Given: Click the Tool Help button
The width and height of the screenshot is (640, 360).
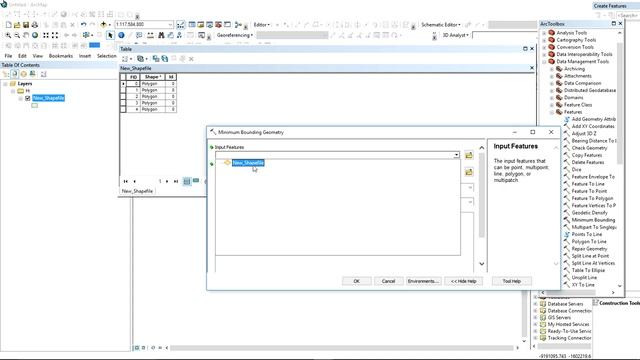Looking at the screenshot, I should (x=511, y=281).
